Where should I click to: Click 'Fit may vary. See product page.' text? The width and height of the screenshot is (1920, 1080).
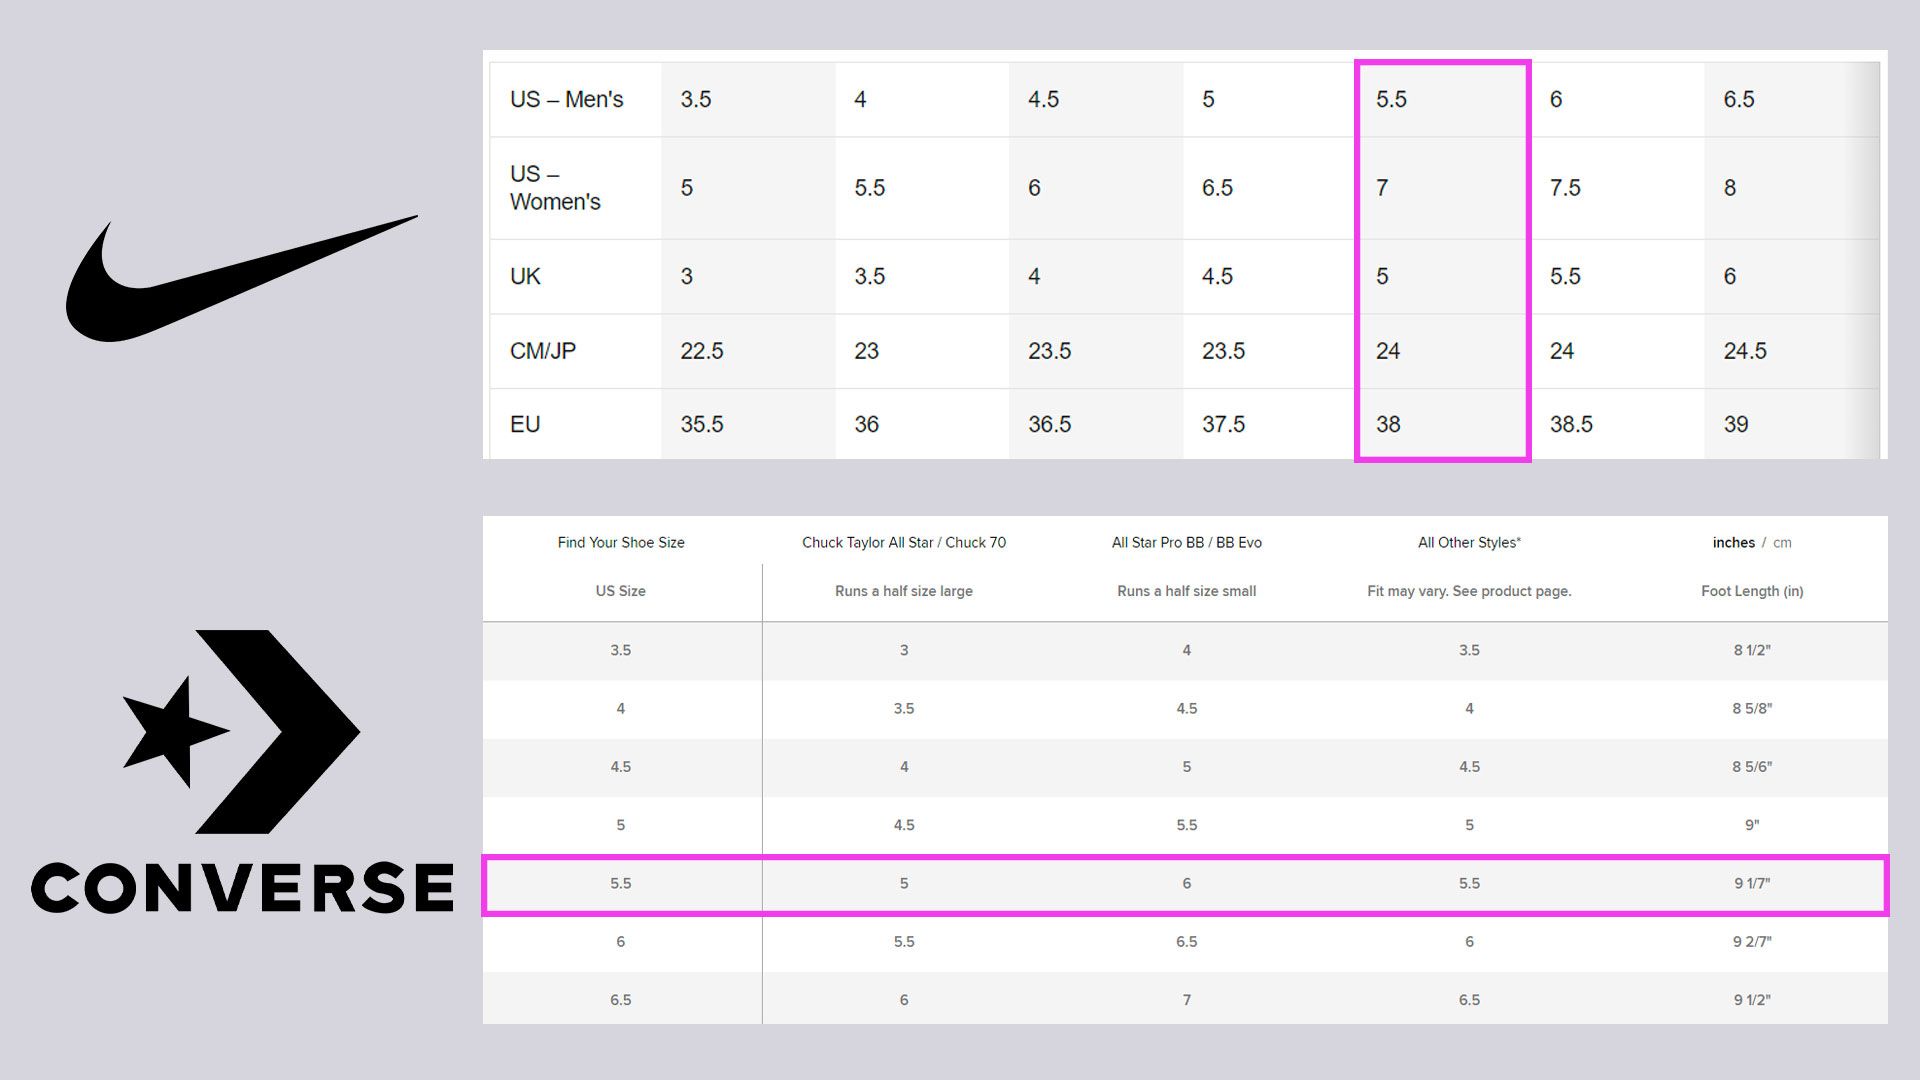coord(1469,591)
